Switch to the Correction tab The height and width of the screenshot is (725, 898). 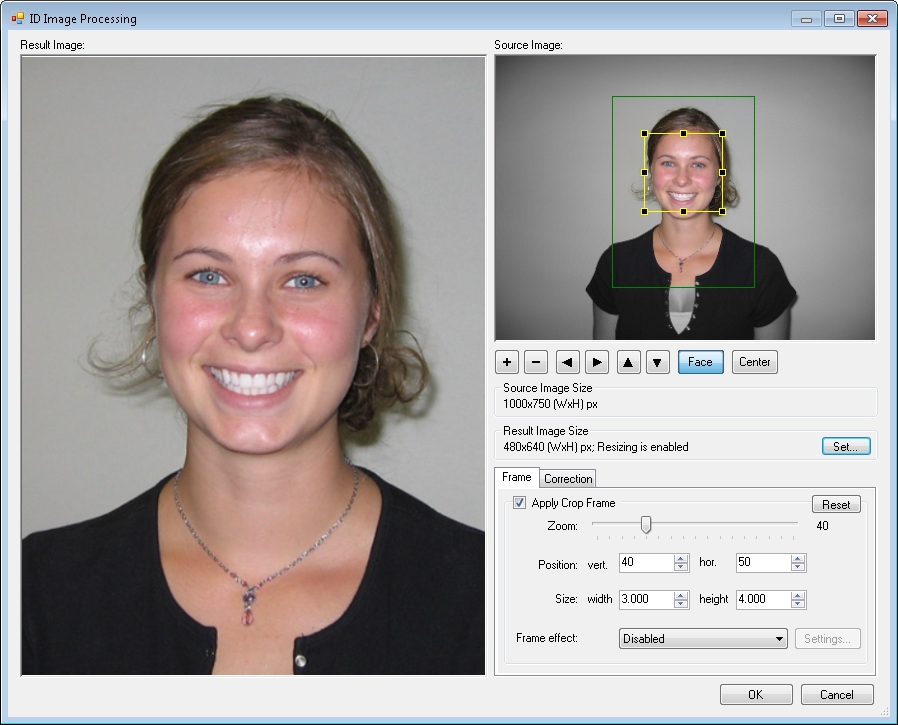[x=568, y=479]
